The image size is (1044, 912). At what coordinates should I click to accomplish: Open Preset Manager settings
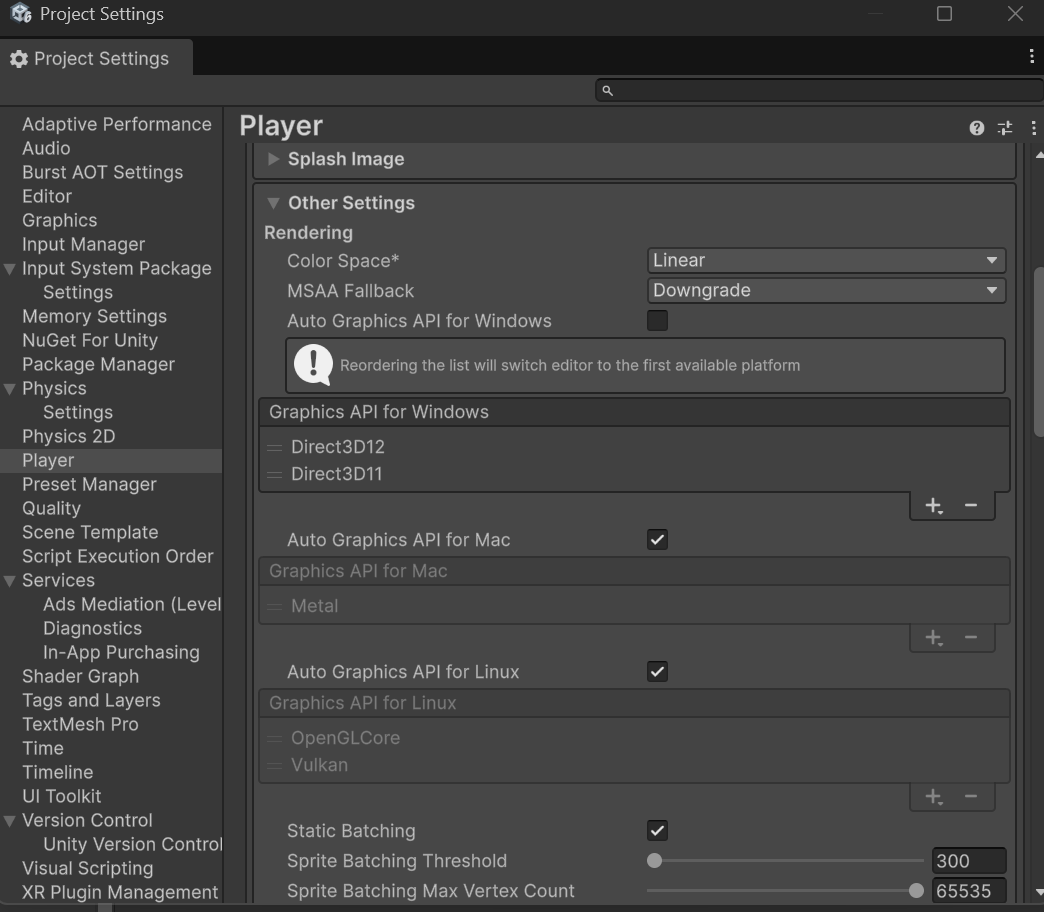click(89, 484)
